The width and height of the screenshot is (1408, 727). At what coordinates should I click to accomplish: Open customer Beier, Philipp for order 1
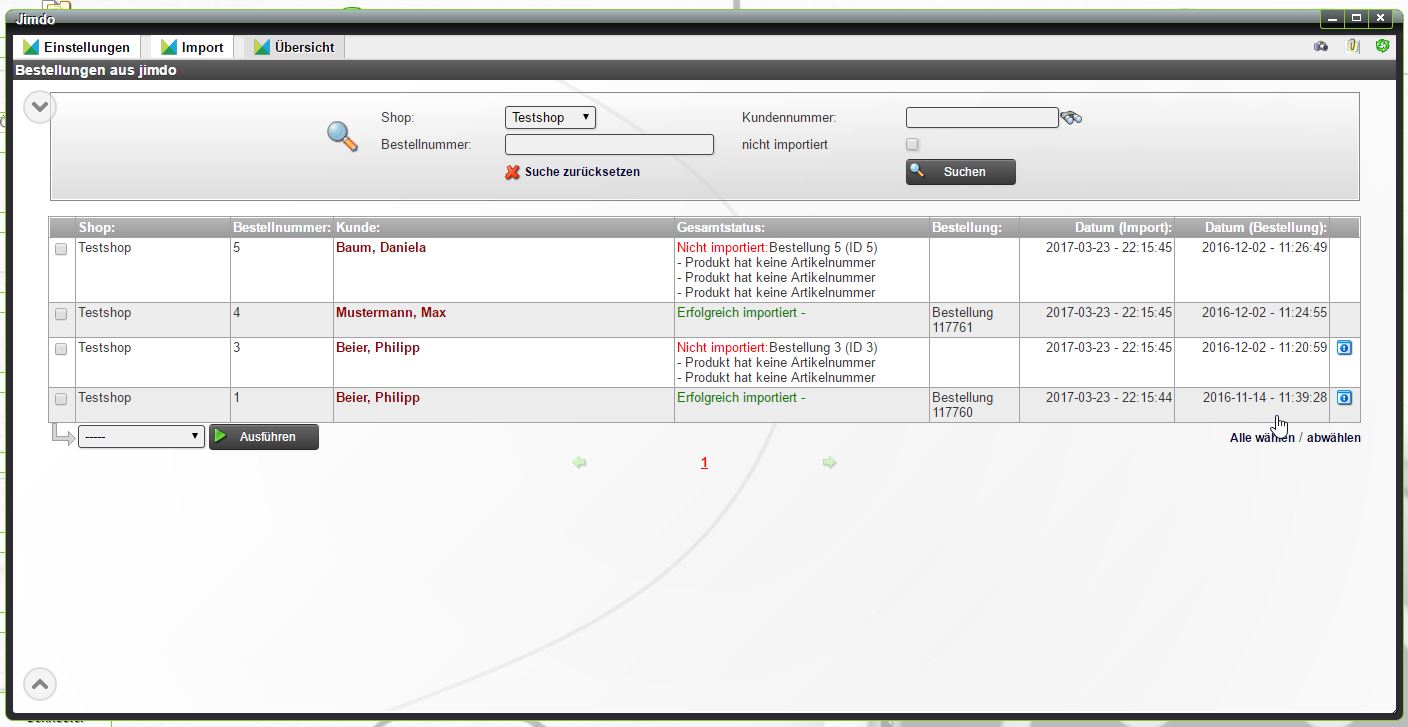click(378, 398)
